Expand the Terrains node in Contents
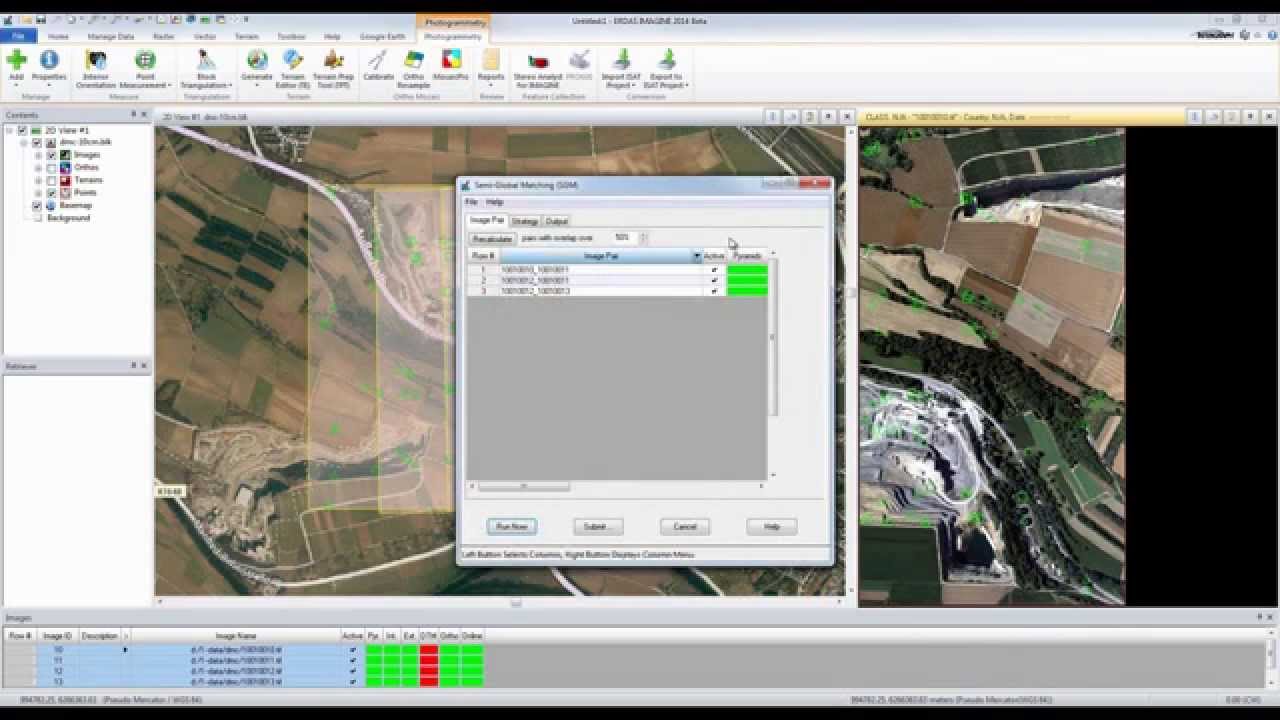The image size is (1280, 720). [39, 180]
